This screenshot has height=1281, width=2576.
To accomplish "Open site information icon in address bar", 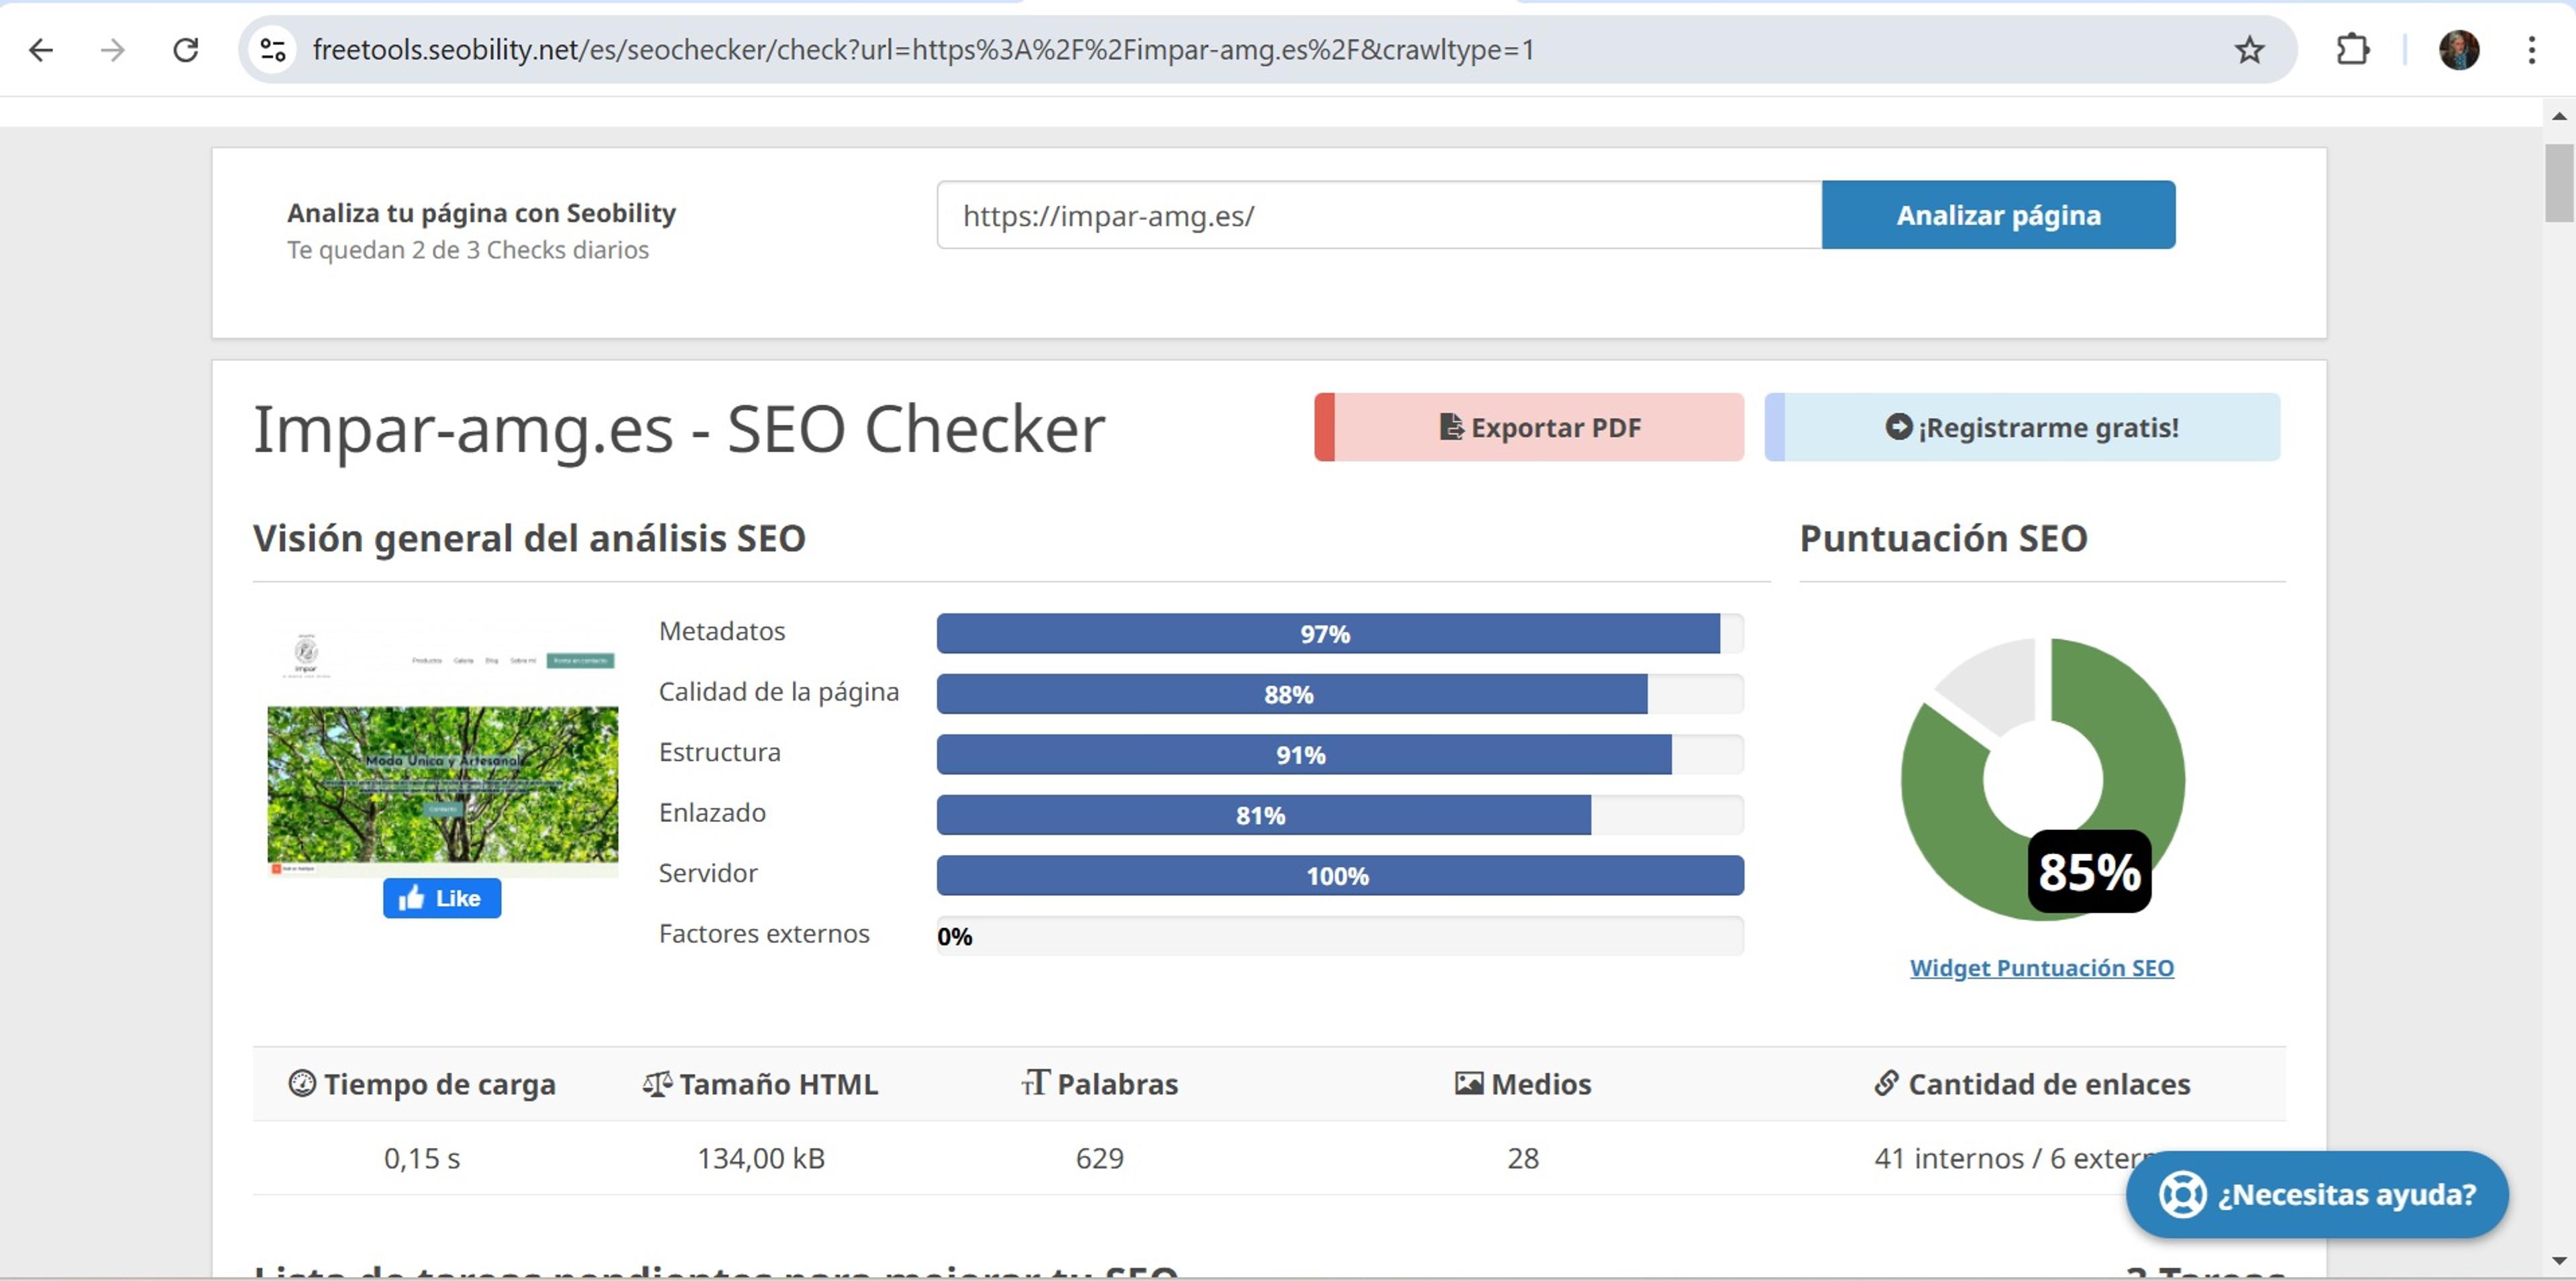I will (x=272, y=50).
